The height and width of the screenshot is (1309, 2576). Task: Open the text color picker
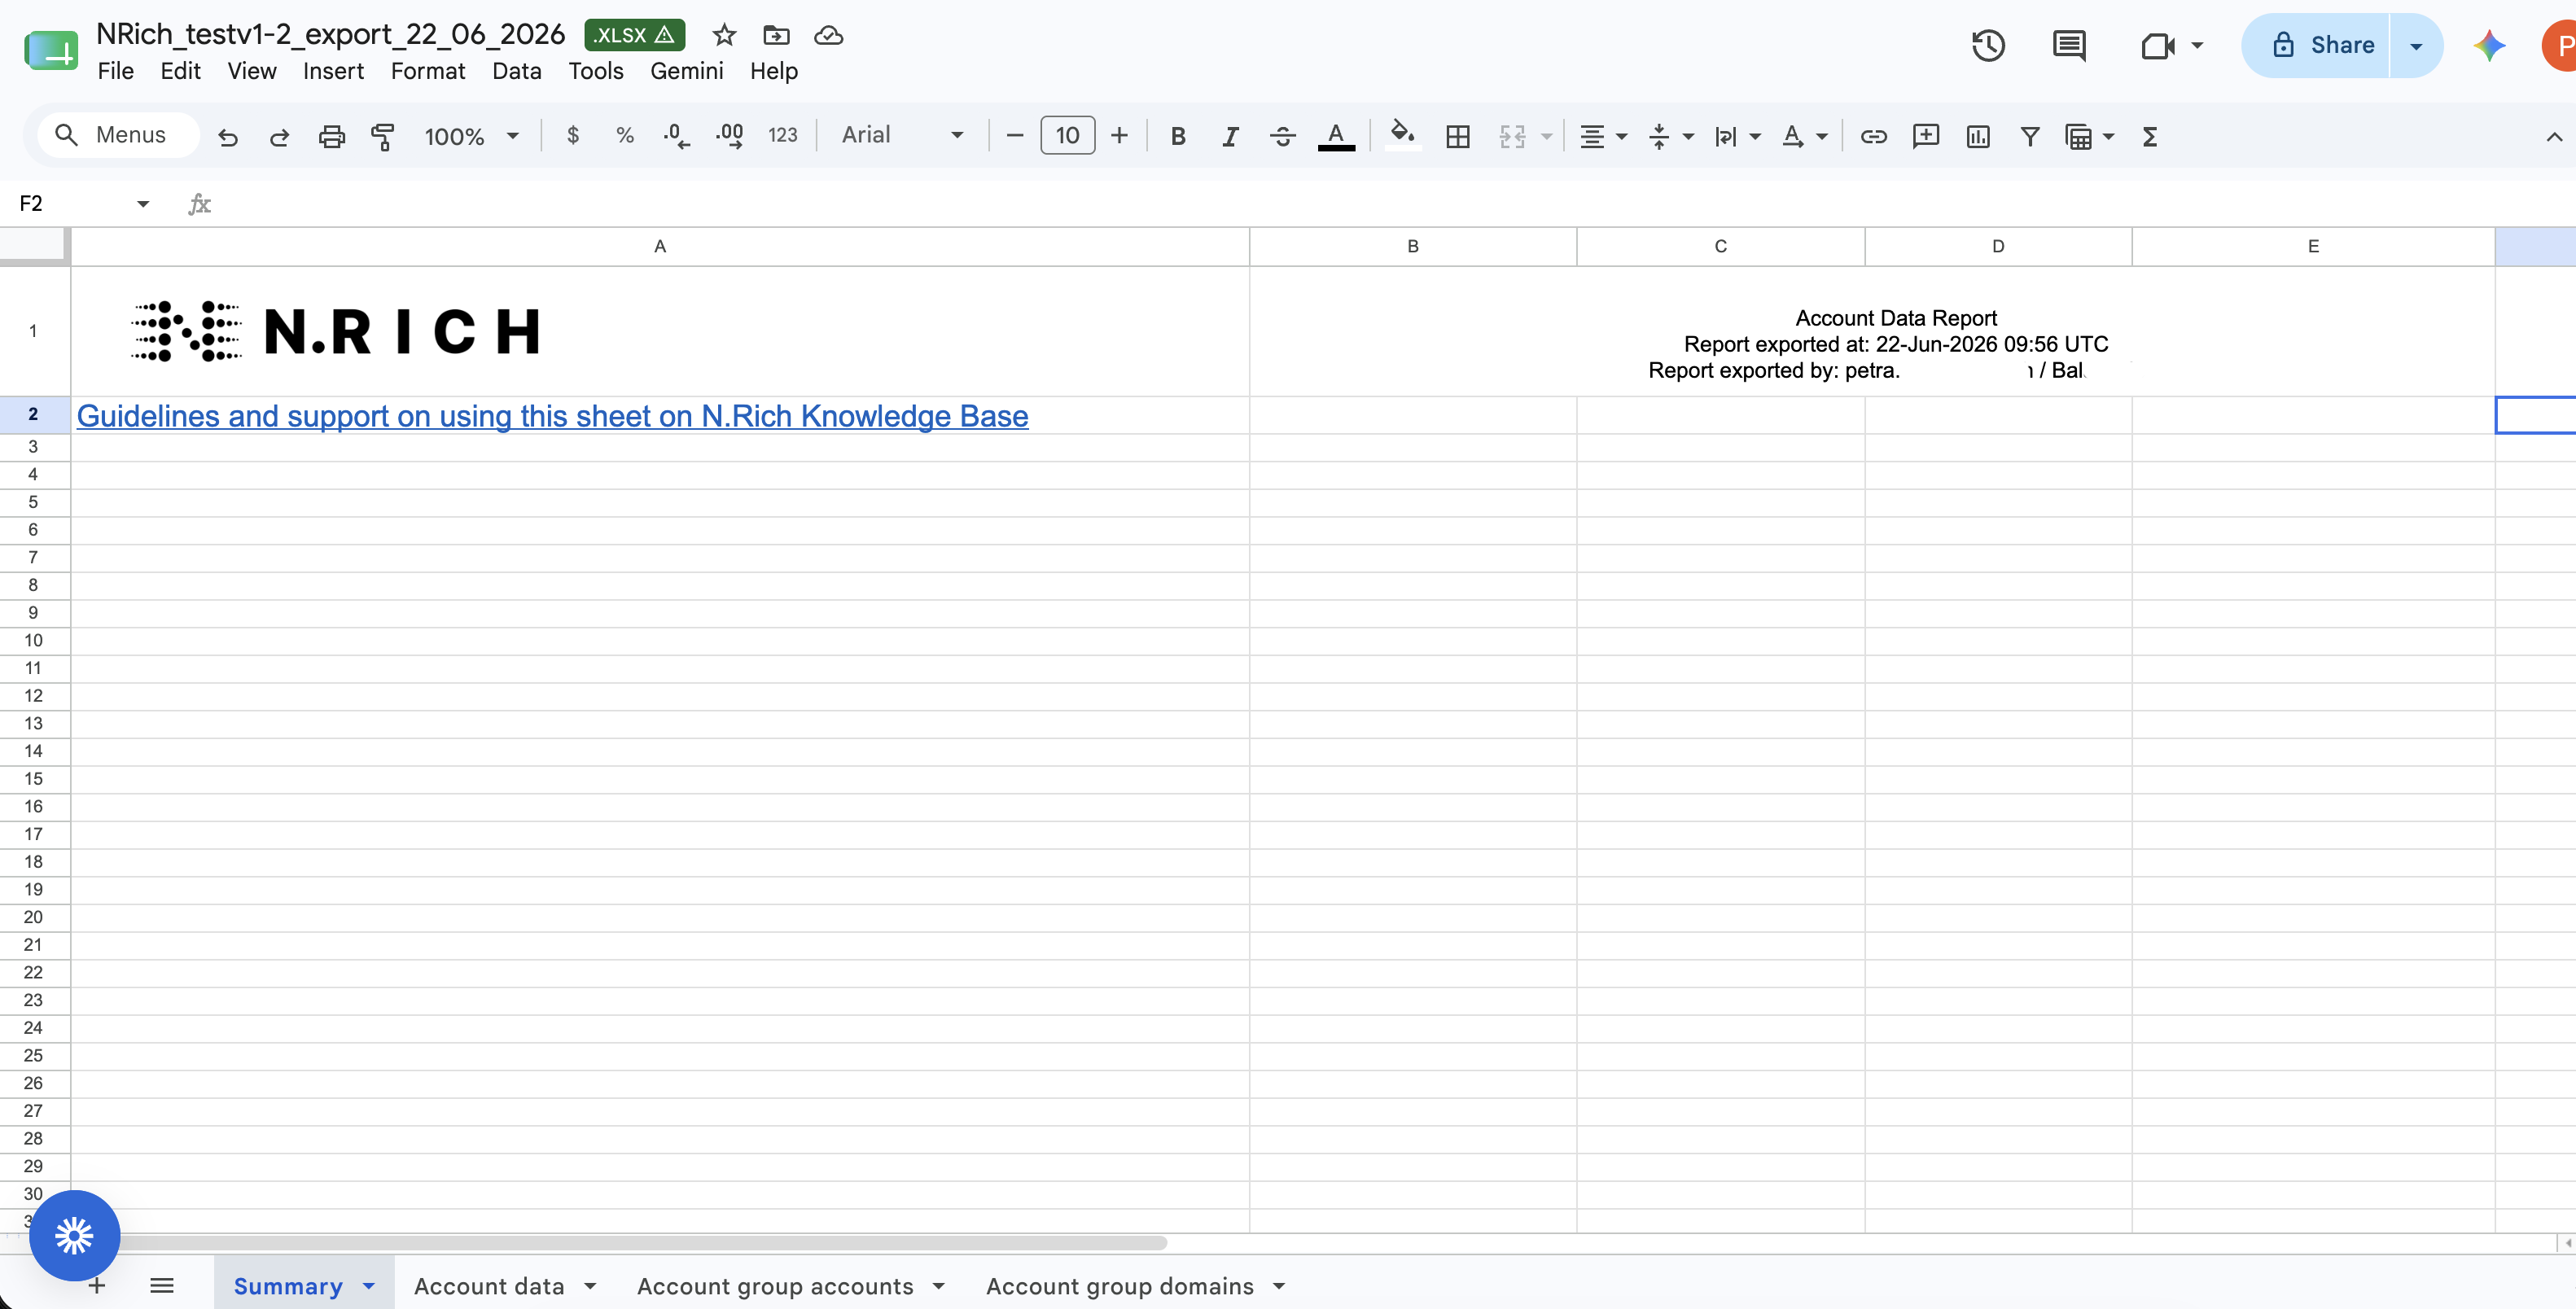coord(1336,136)
